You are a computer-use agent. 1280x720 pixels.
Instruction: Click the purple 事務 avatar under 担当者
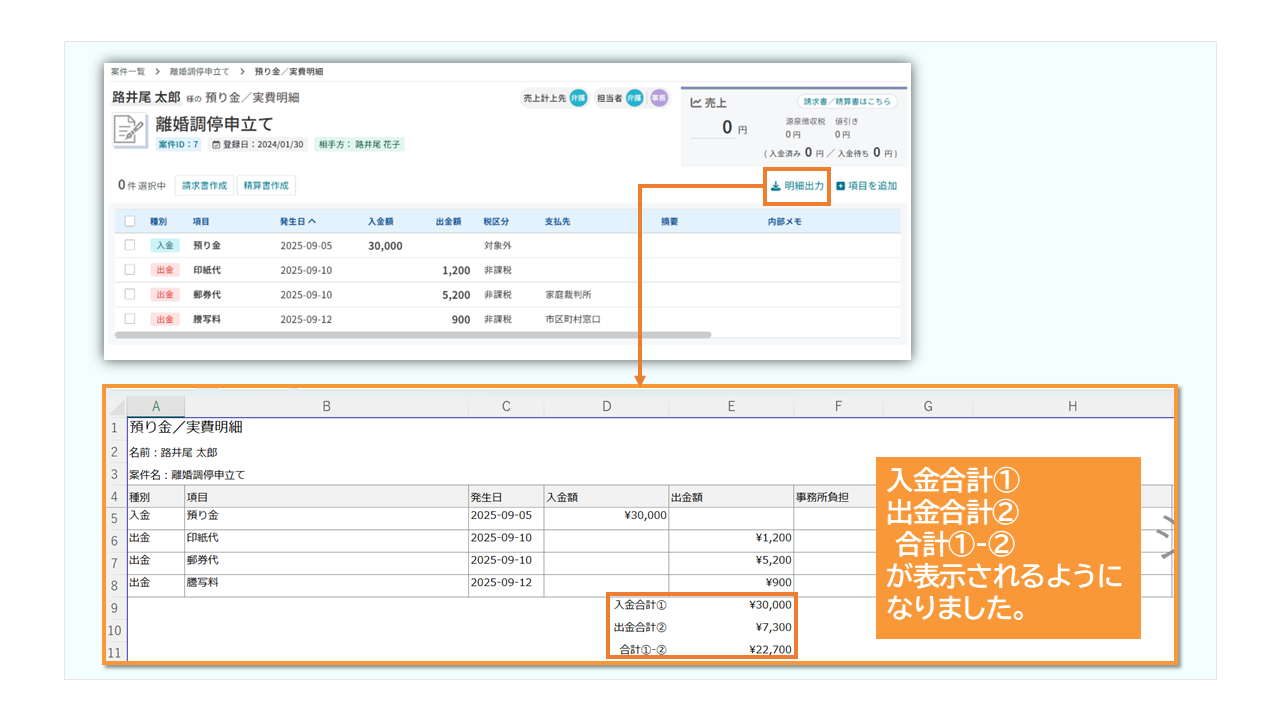point(658,98)
